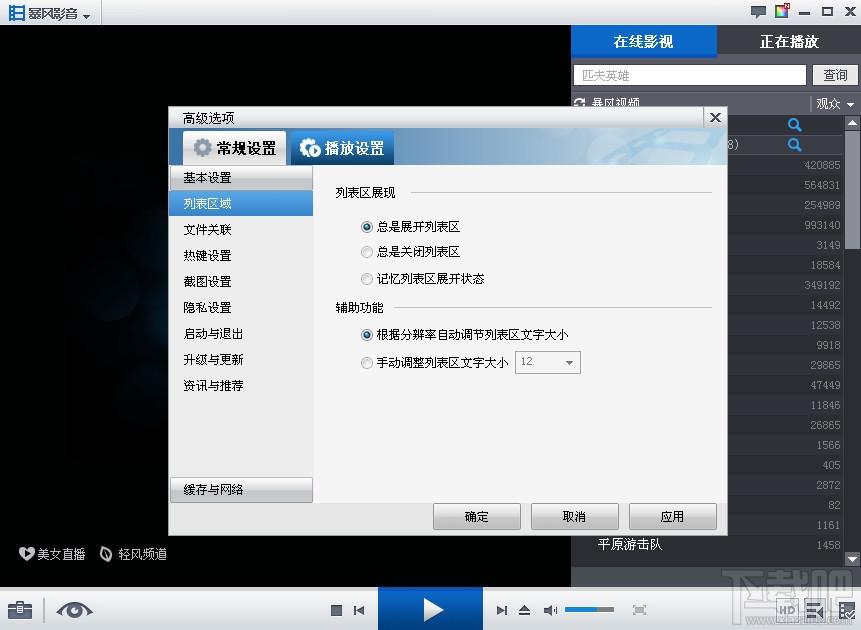Enable 手动调整列表区文字大小
Viewport: 861px width, 630px height.
367,362
